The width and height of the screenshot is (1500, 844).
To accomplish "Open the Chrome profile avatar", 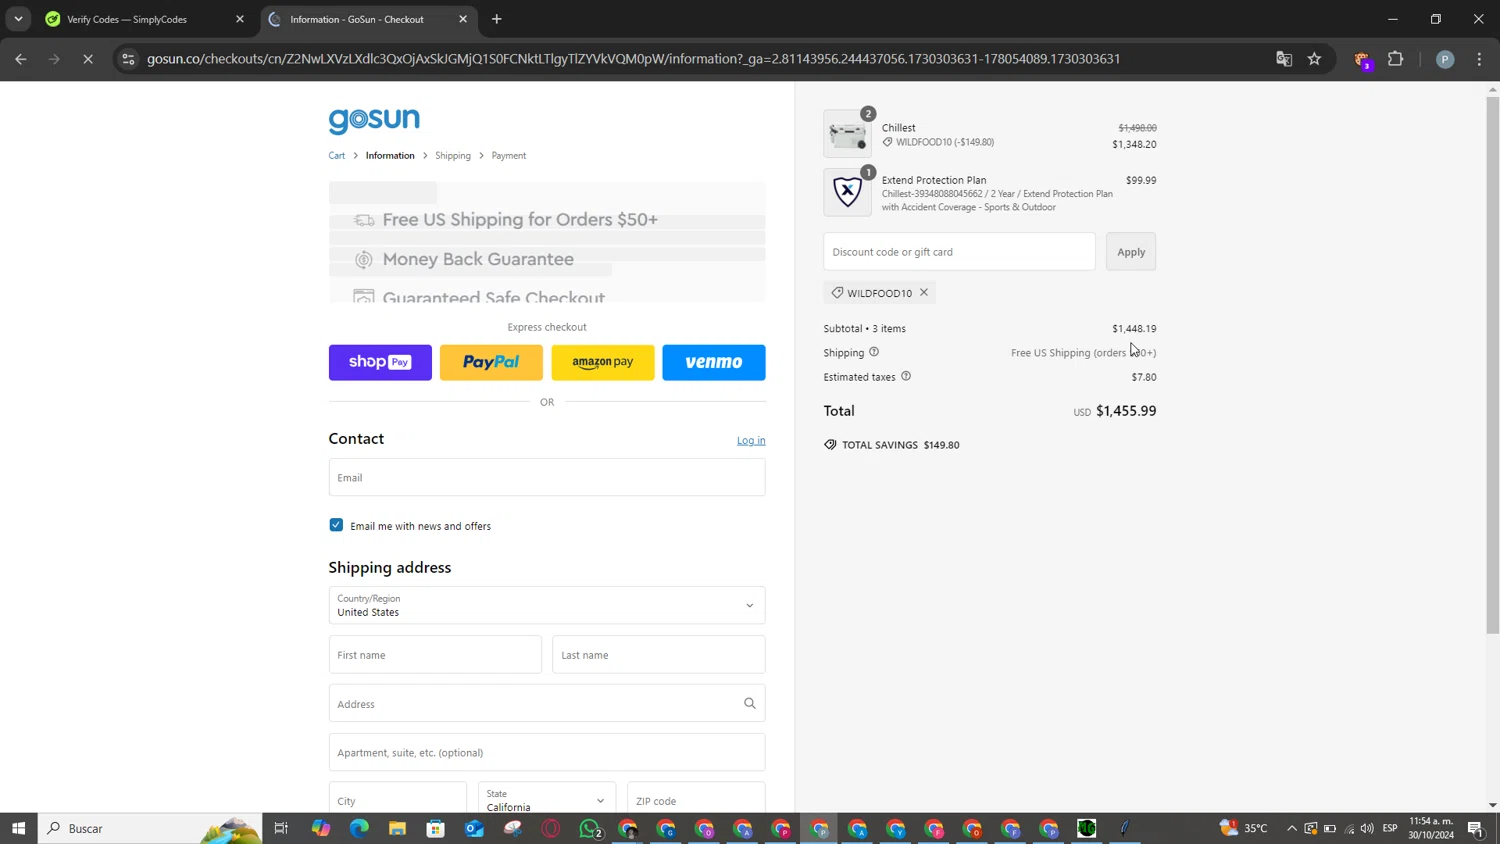I will pos(1445,59).
